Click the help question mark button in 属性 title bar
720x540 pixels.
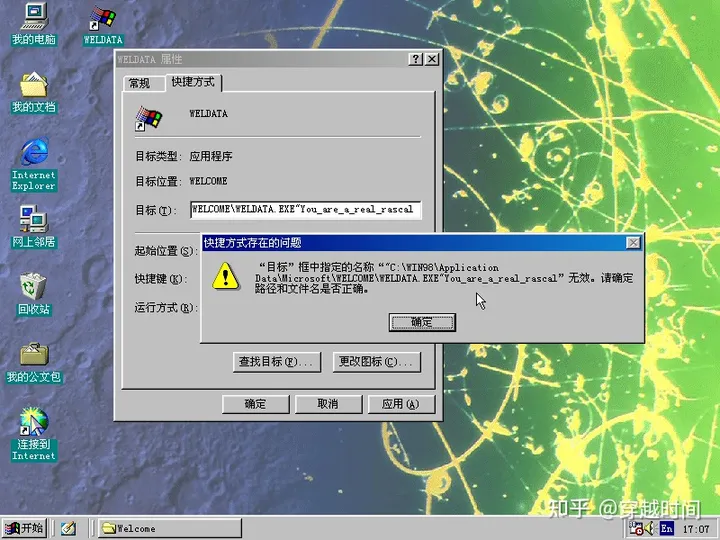(416, 59)
